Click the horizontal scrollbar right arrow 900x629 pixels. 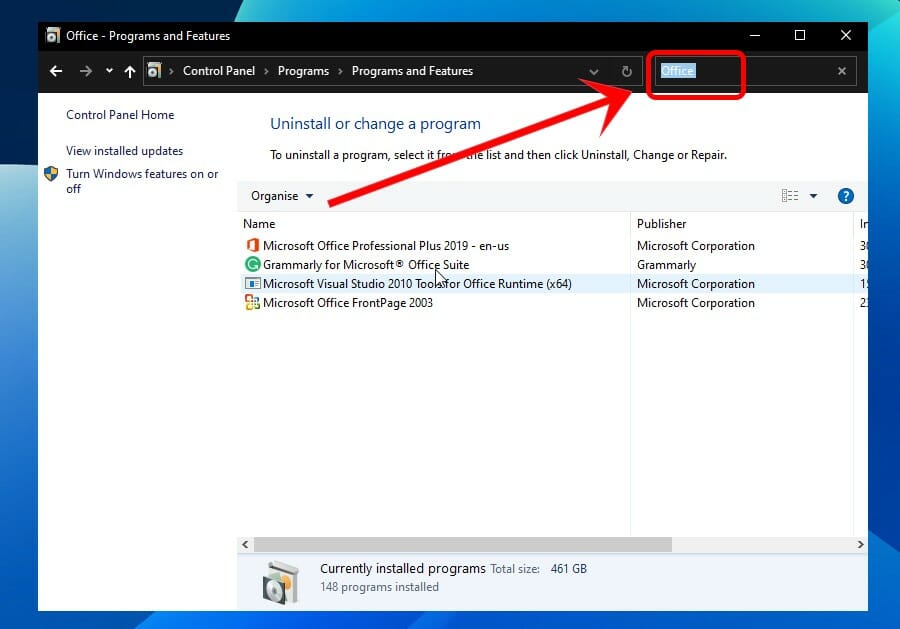point(860,544)
